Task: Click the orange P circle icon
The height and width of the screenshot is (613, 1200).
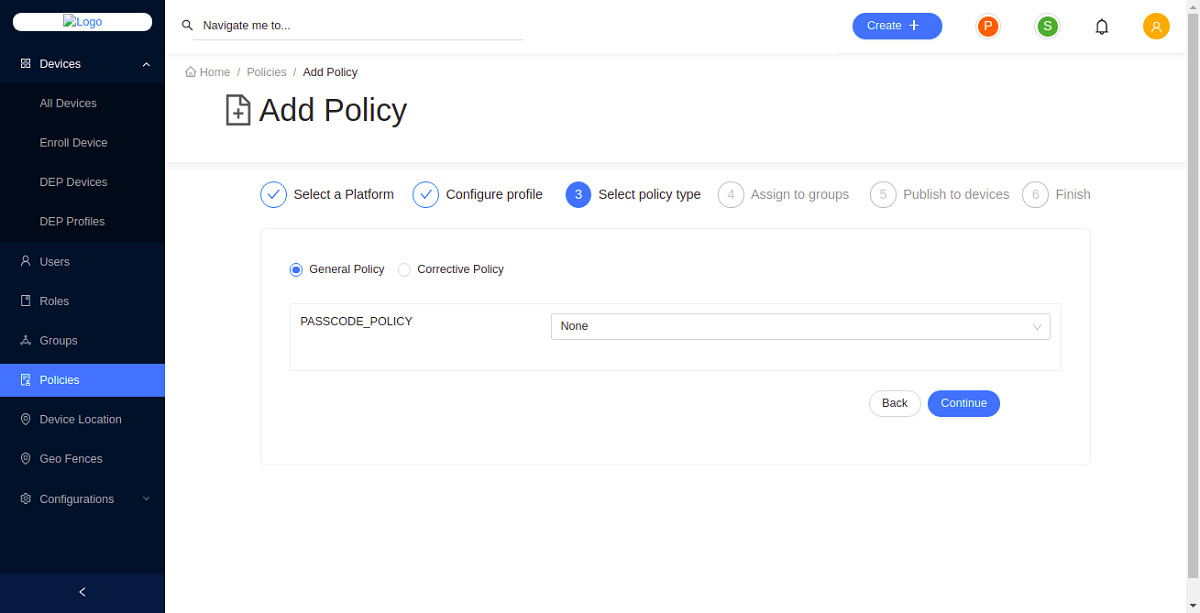Action: click(x=988, y=26)
